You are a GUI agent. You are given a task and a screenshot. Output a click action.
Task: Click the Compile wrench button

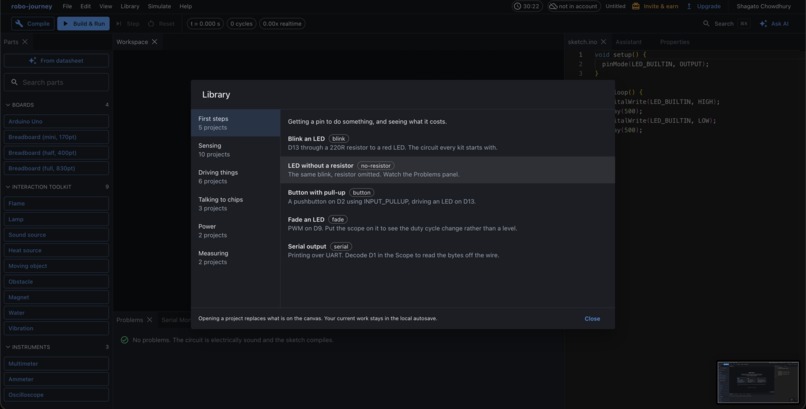33,24
